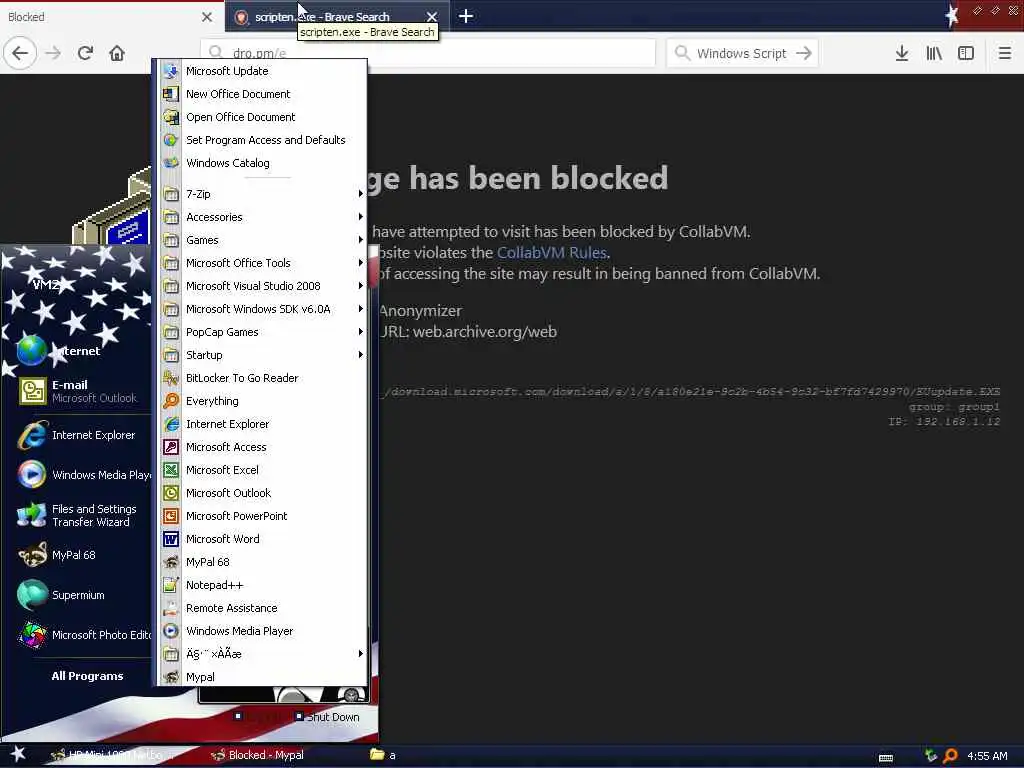Launch Everything search program
Screen dimensions: 1024x768
264,401
